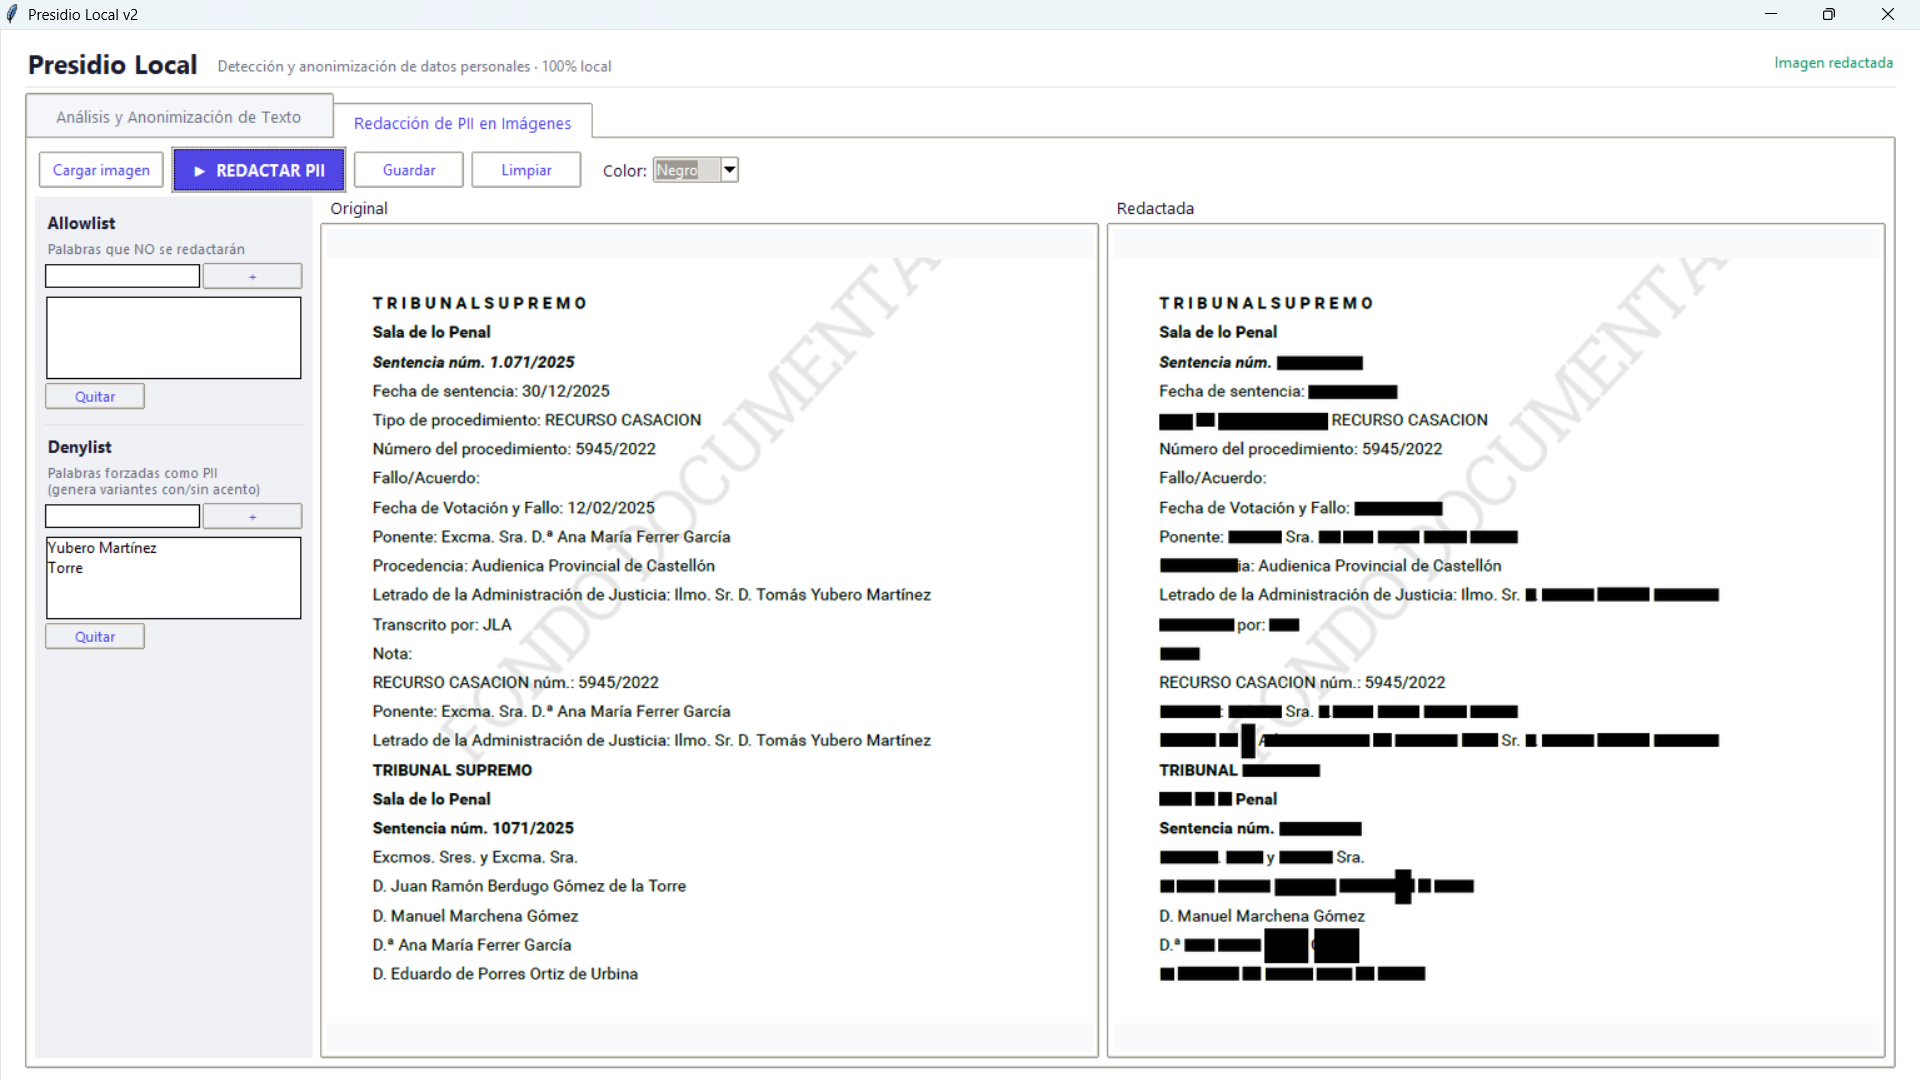Select Redacción de PII en Imágenes tab
Viewport: 1920px width, 1080px height.
click(x=462, y=123)
